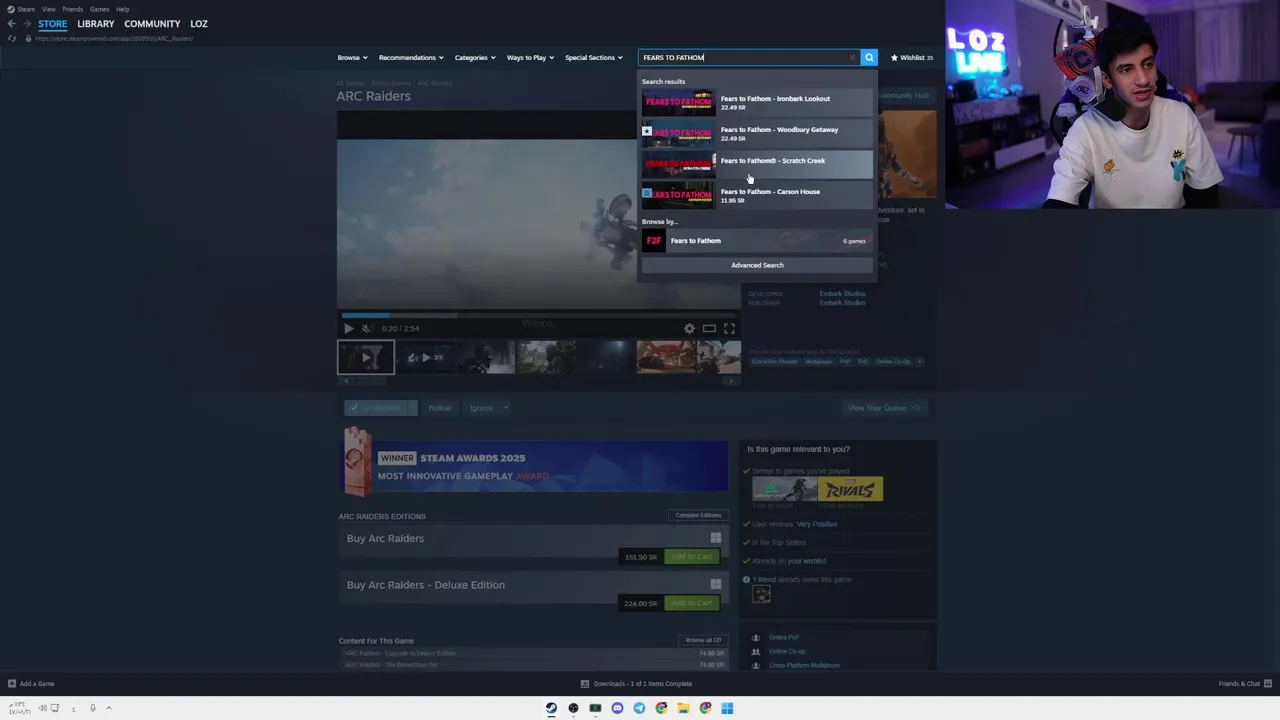Reload the store page

click(x=12, y=38)
